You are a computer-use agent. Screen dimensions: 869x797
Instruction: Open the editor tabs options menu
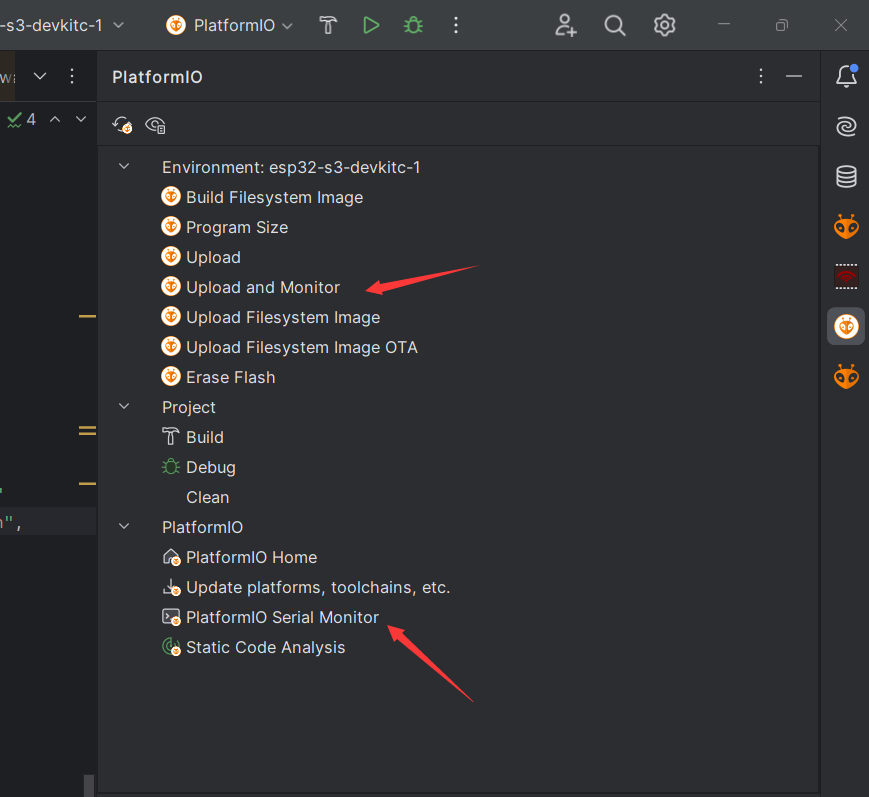coord(72,76)
